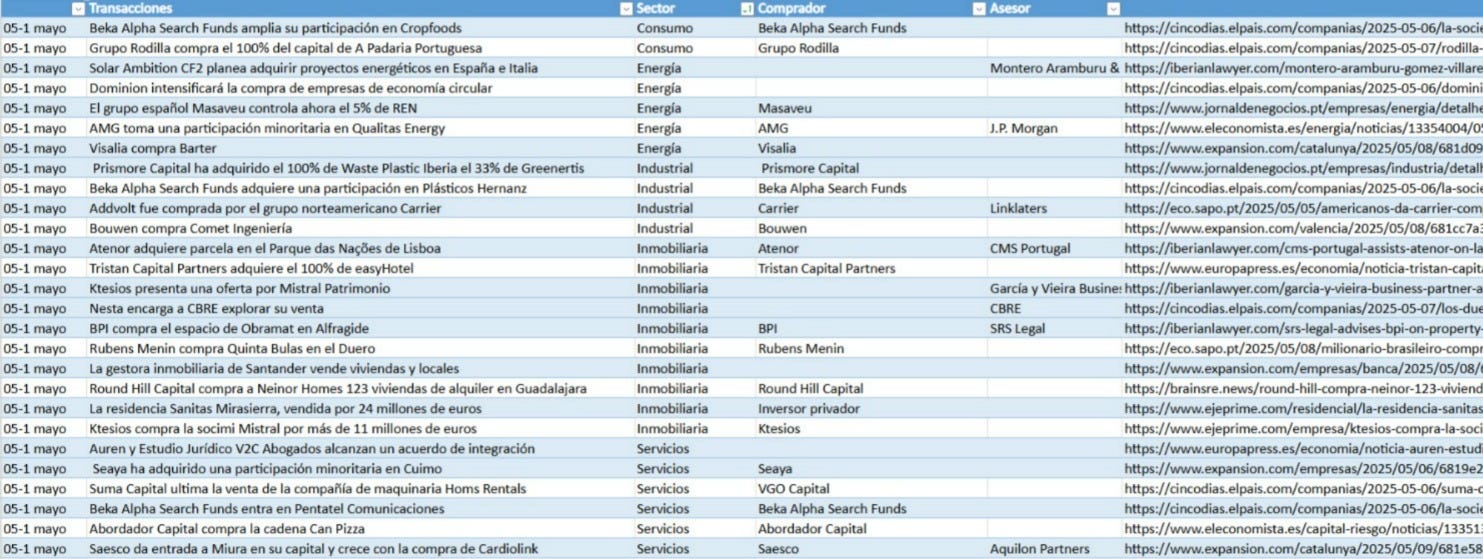Open the date column filter dropdown
Screen dimensions: 1483x559
(77, 8)
